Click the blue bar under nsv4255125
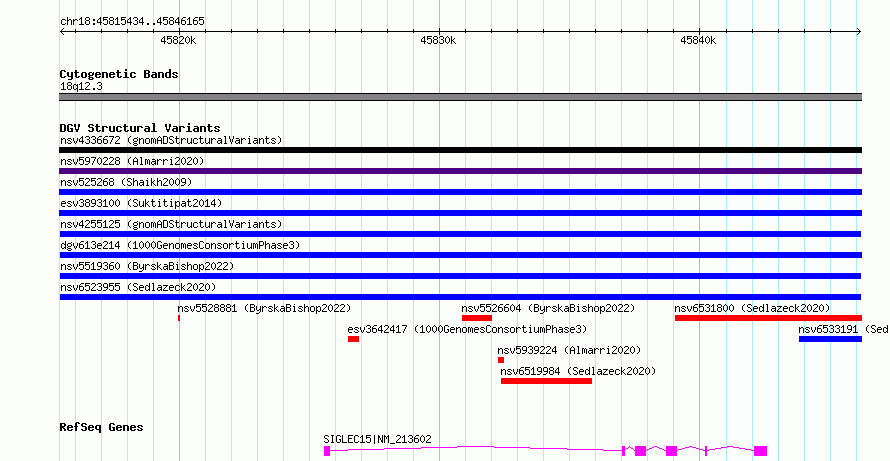Viewport: 890px width, 461px height. tap(460, 234)
